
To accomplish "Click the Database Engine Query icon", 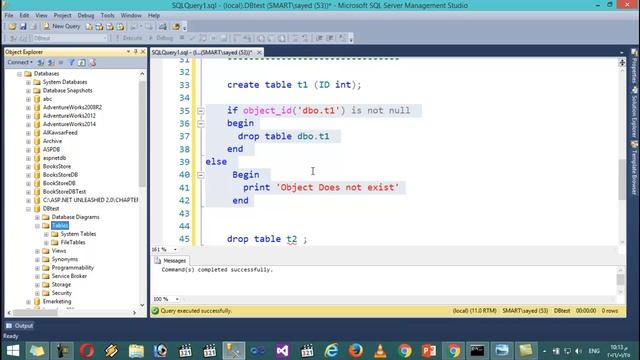I will (89, 27).
